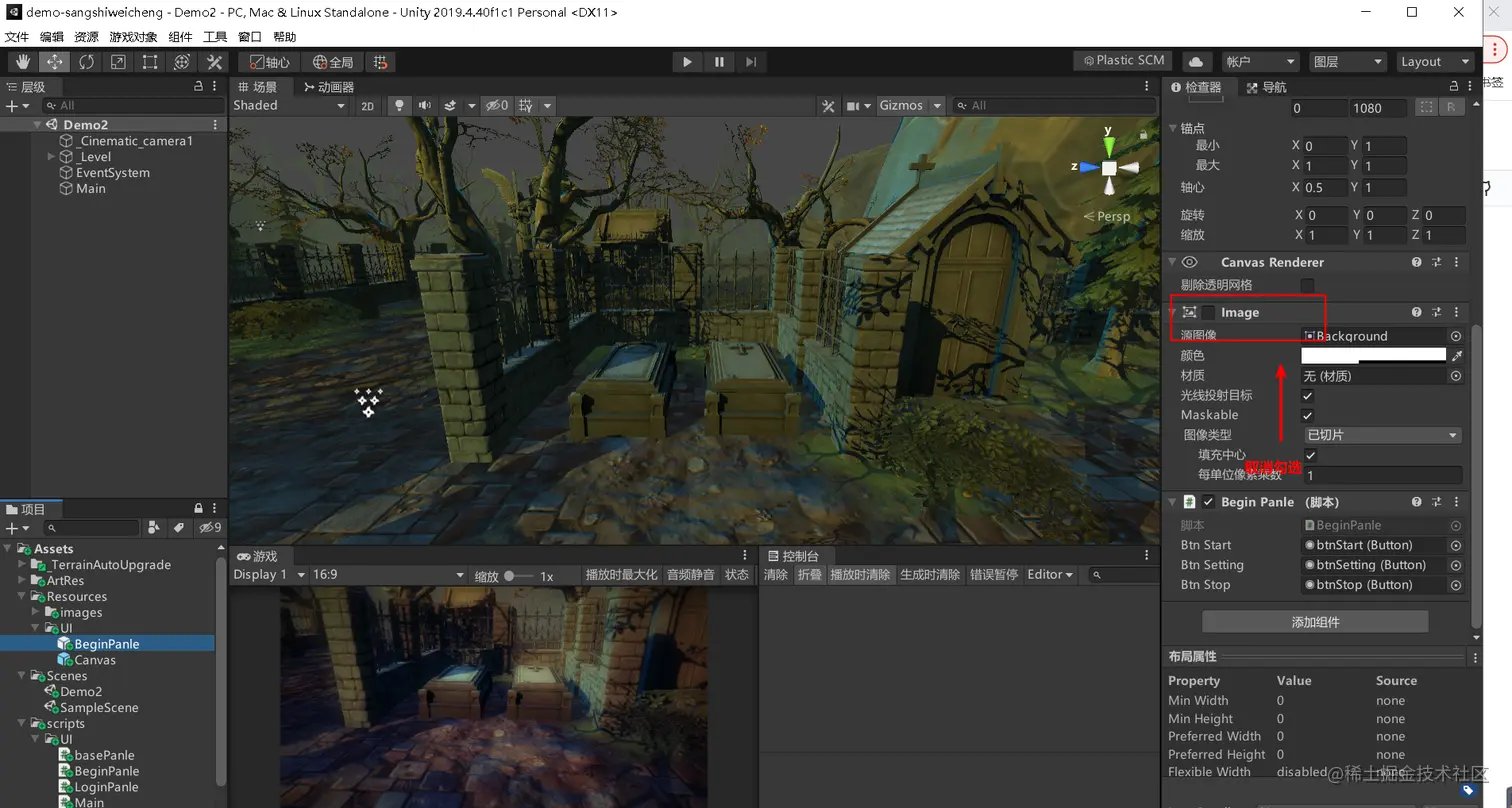This screenshot has height=808, width=1512.
Task: Expand the _Level object in hierarchy
Action: pyautogui.click(x=52, y=157)
